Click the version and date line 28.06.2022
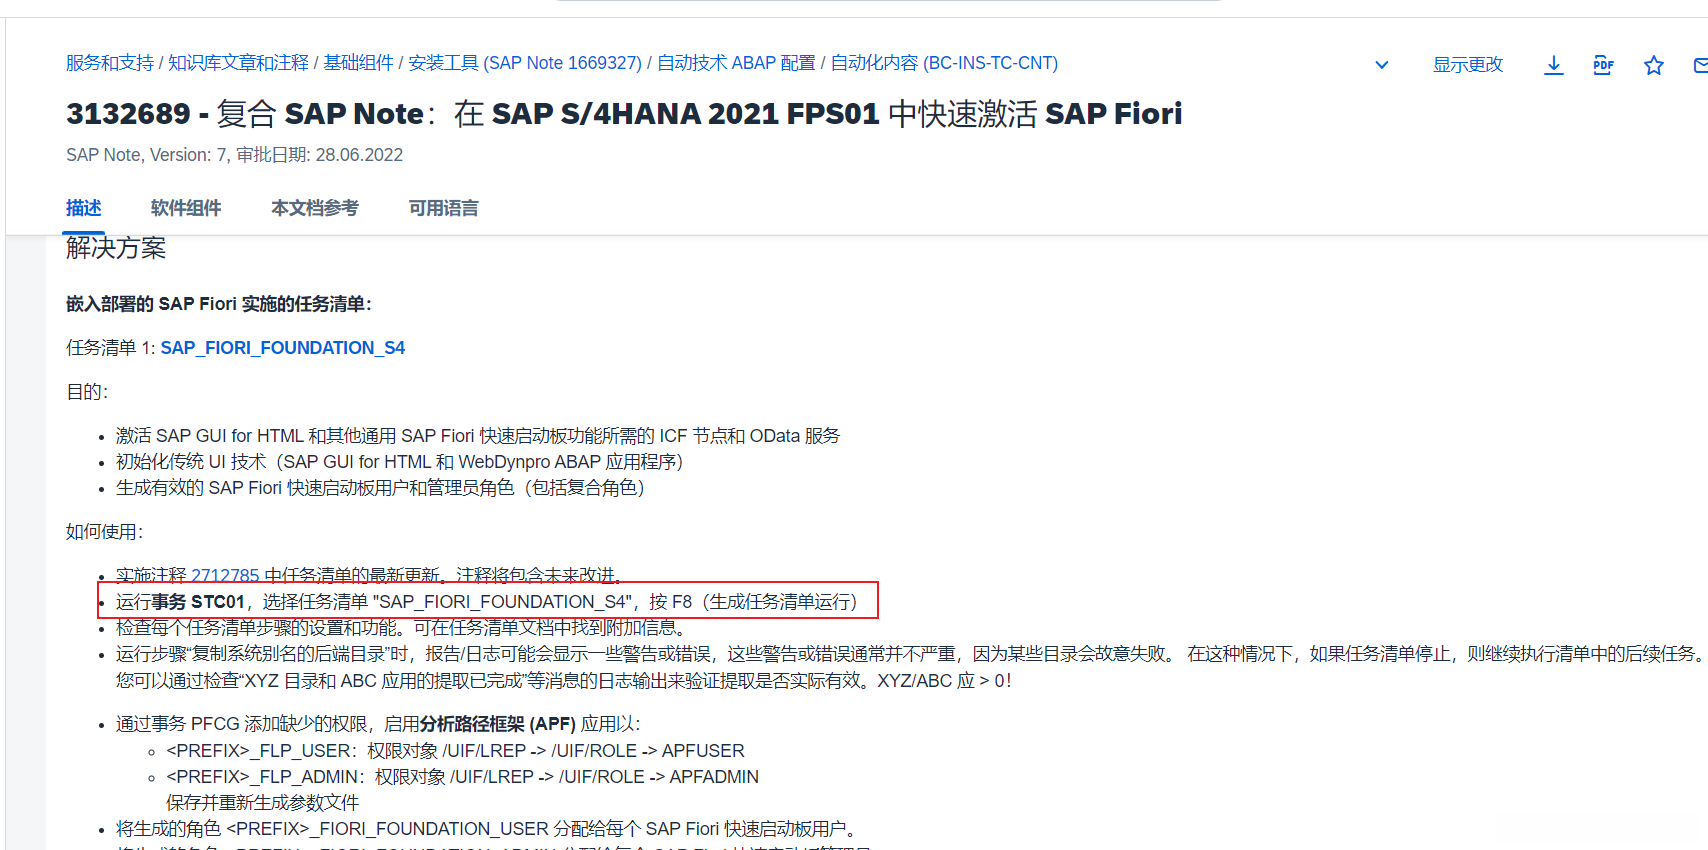Image resolution: width=1708 pixels, height=850 pixels. click(235, 155)
